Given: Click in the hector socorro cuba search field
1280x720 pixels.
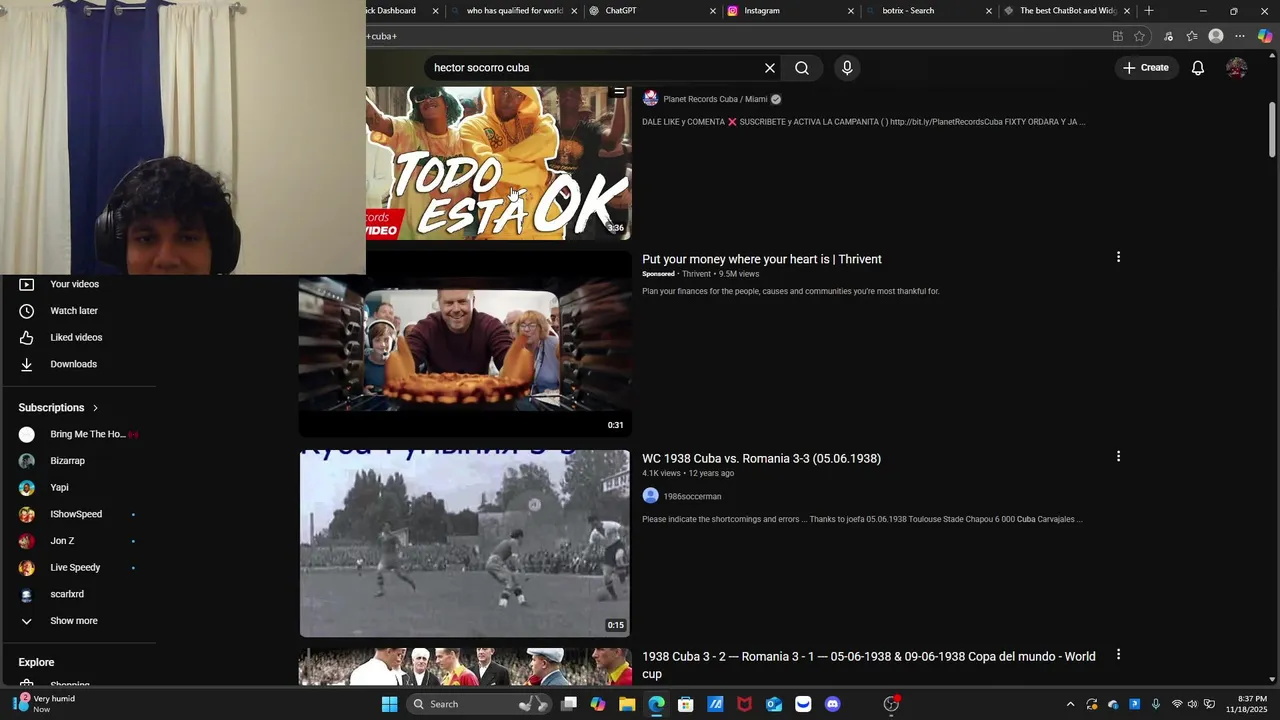Looking at the screenshot, I should tap(595, 68).
